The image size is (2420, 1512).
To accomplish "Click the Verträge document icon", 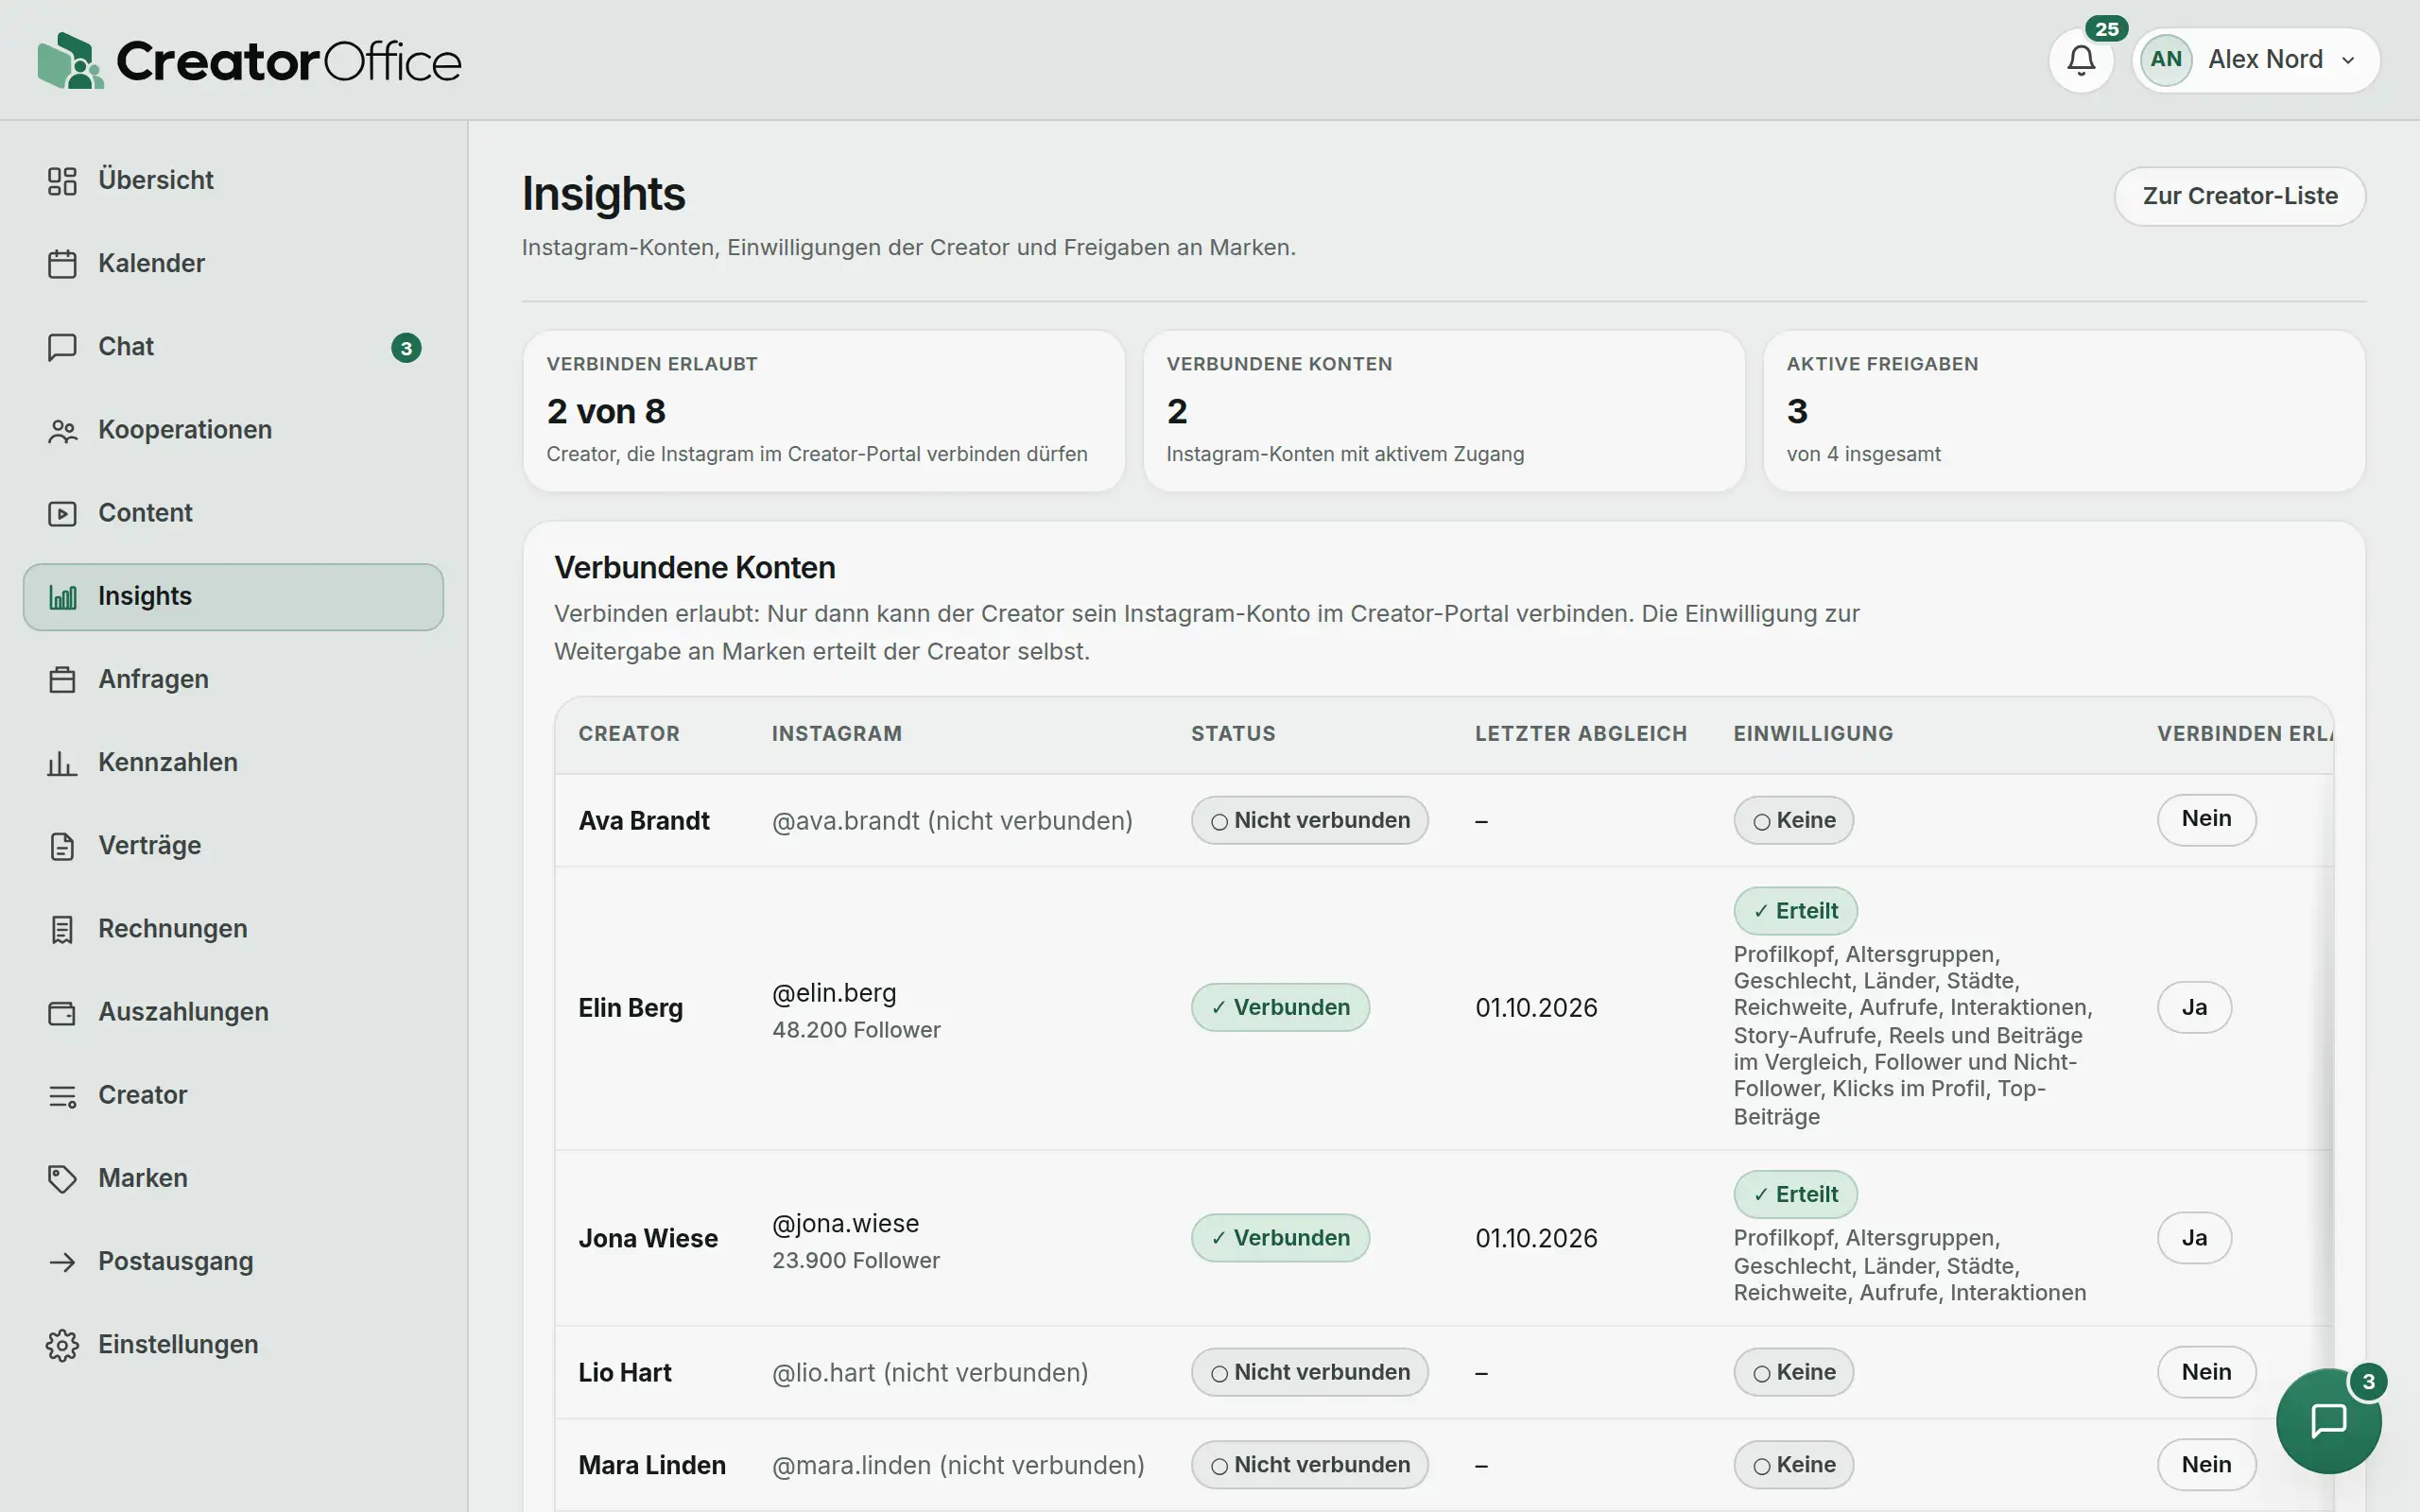I will pyautogui.click(x=62, y=846).
